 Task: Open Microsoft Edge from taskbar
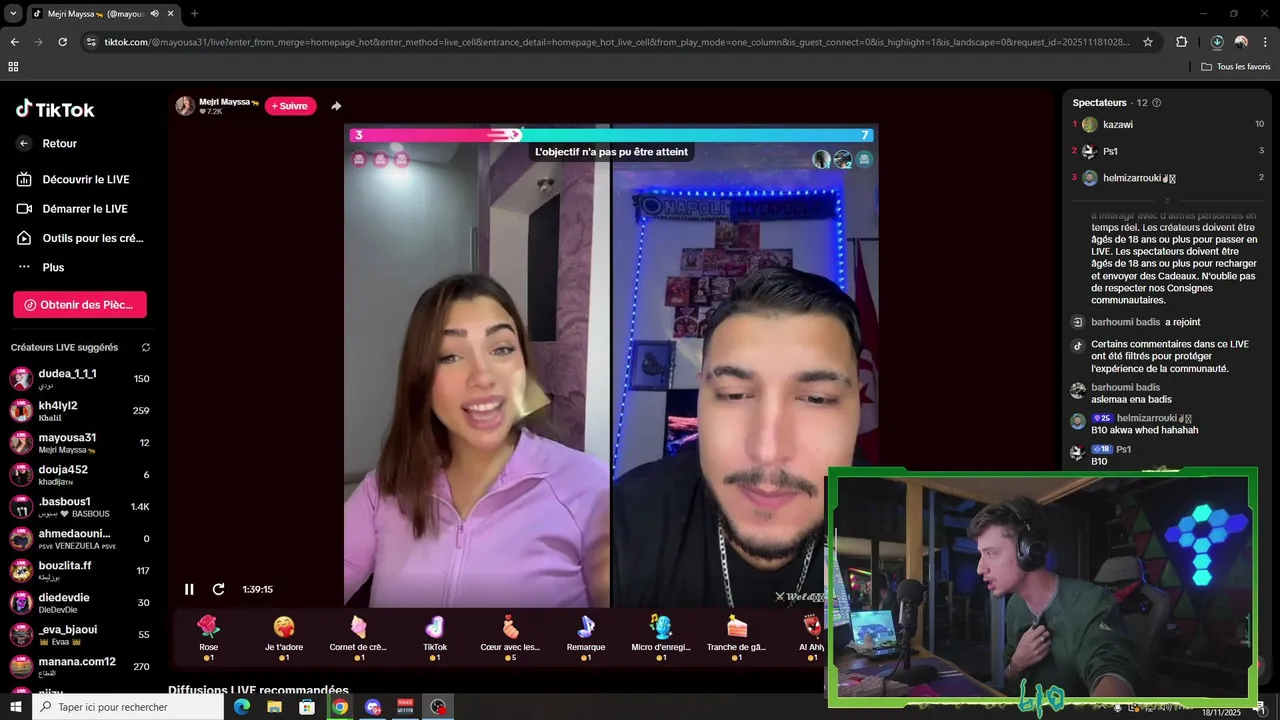click(242, 707)
